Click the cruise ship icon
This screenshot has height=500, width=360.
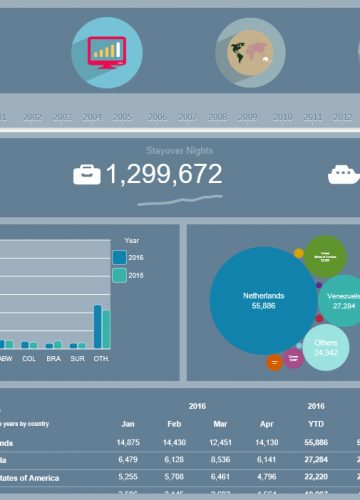(x=344, y=174)
